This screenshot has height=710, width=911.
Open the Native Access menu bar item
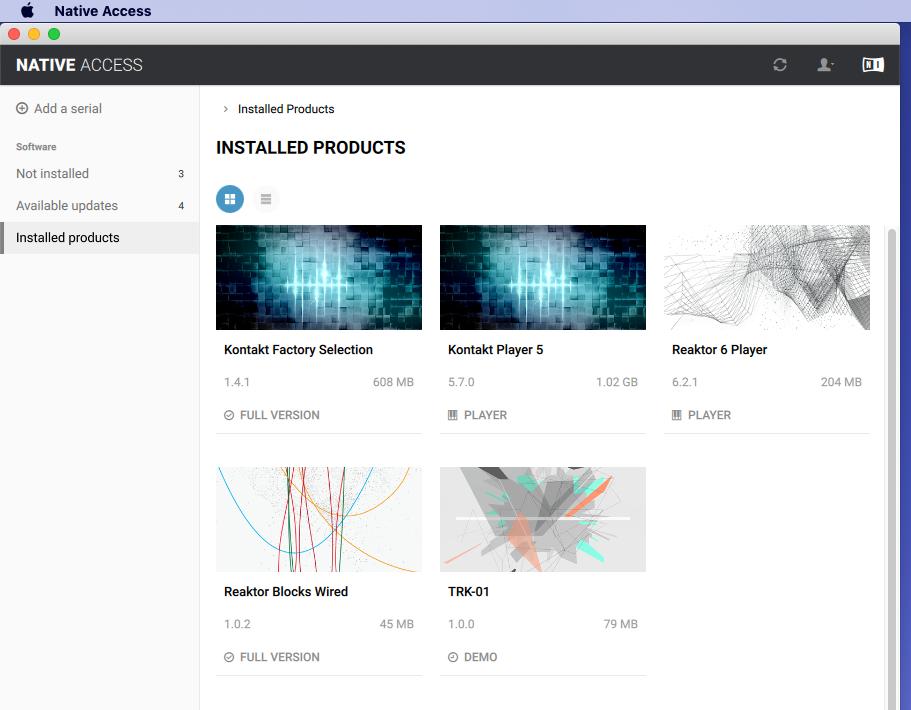coord(103,10)
